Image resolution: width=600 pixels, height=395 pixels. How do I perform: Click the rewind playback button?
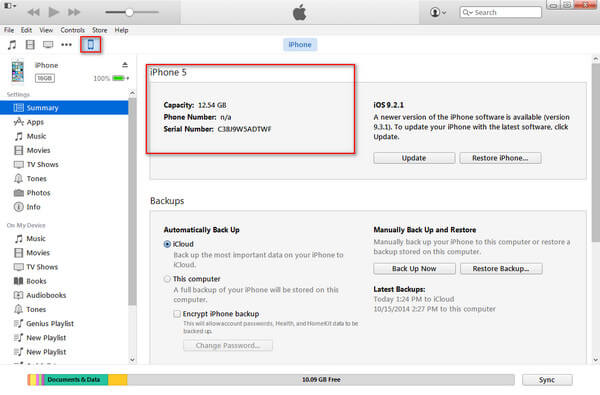coord(33,12)
